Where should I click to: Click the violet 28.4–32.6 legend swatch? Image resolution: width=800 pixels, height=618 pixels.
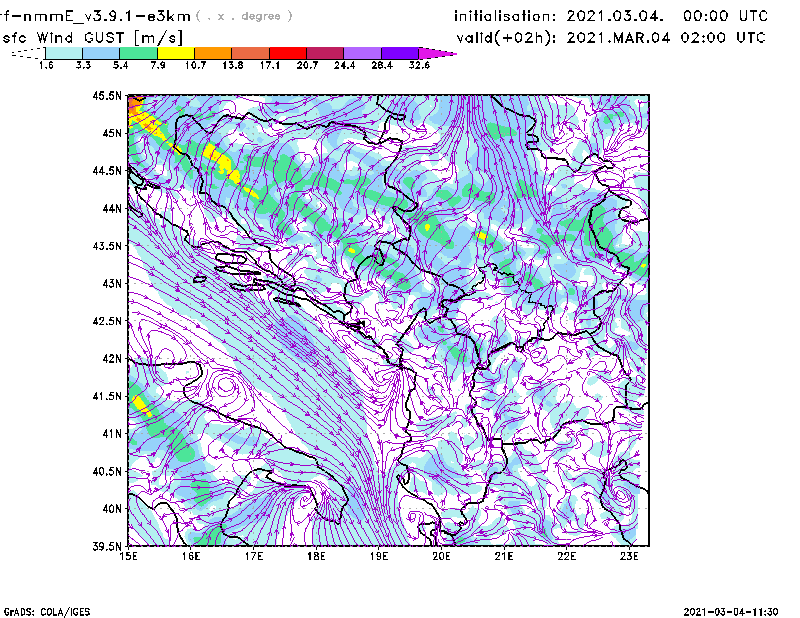click(x=399, y=53)
